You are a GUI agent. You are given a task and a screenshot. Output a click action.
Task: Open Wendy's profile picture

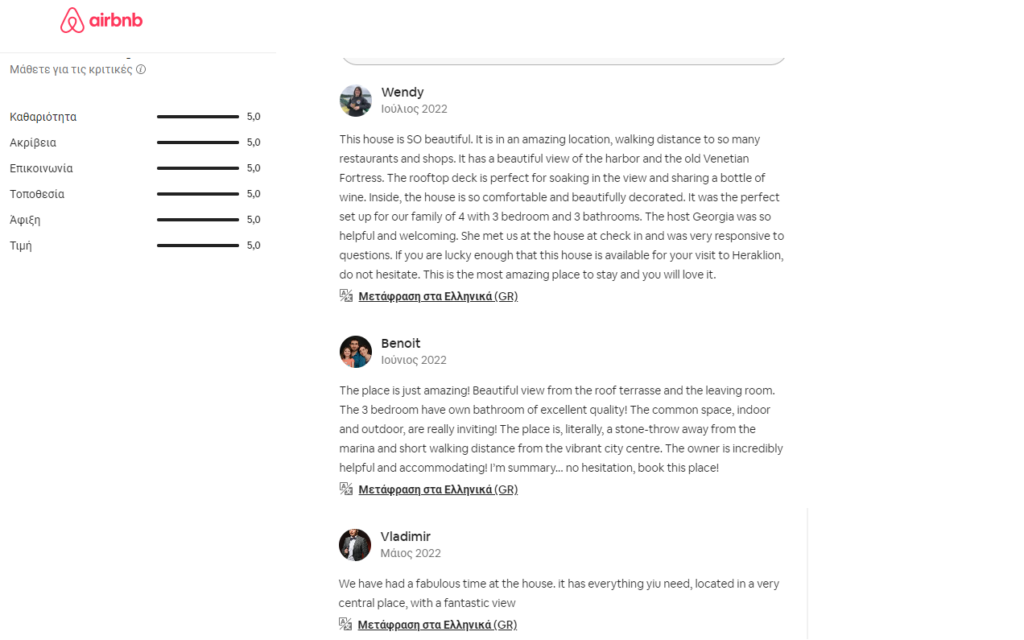click(x=355, y=100)
